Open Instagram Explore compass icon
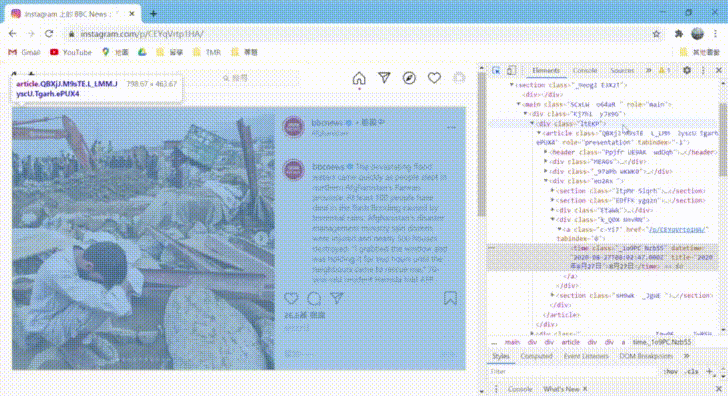 409,78
